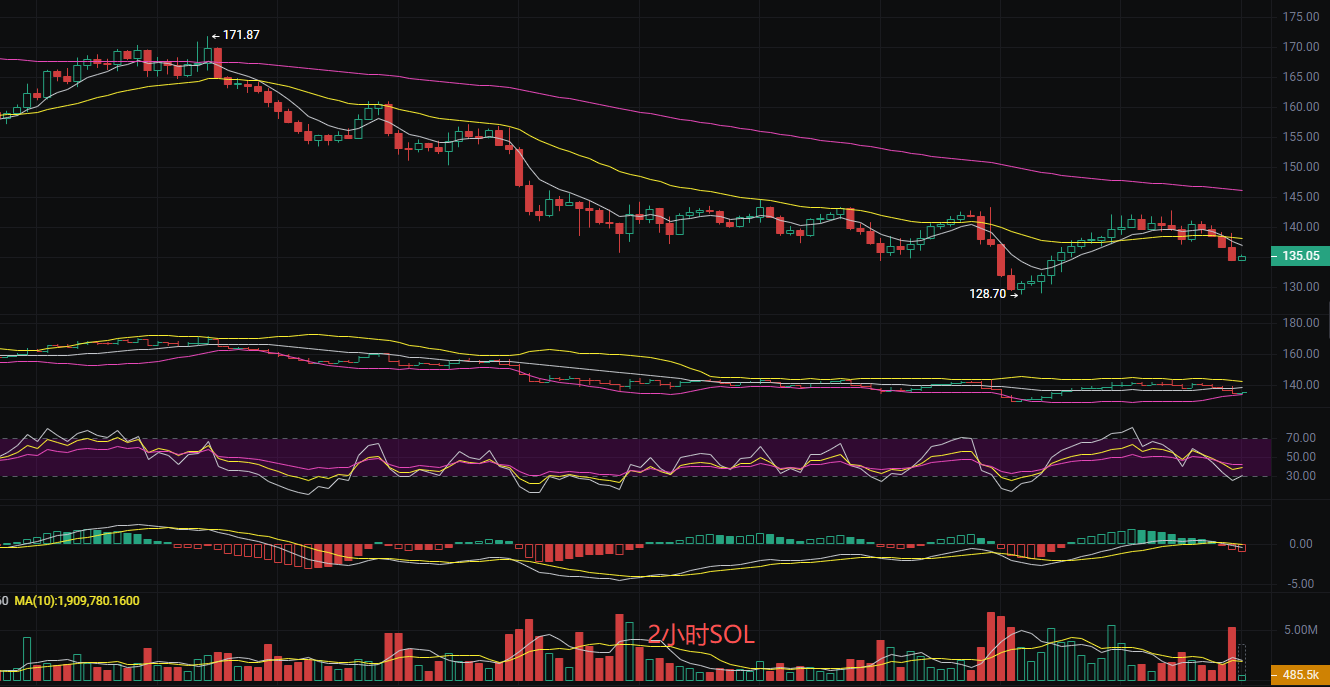Click the 128.70 low price marker

[988, 294]
